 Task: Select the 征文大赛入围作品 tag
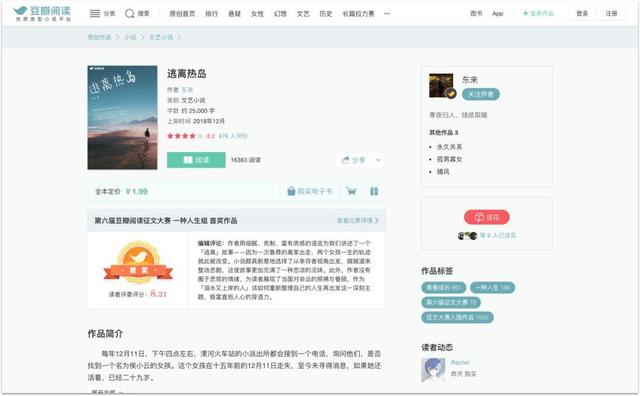coord(457,317)
